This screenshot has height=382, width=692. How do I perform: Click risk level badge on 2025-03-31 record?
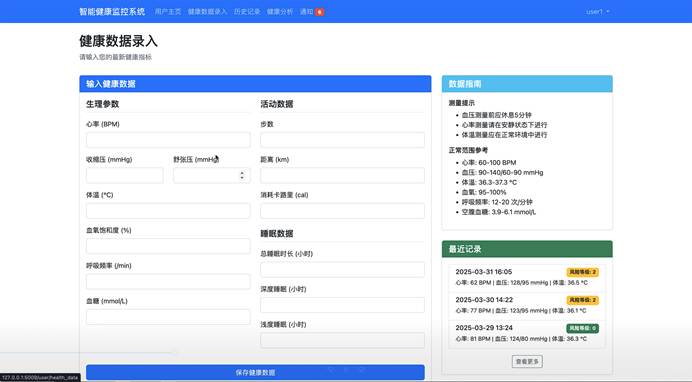(583, 272)
